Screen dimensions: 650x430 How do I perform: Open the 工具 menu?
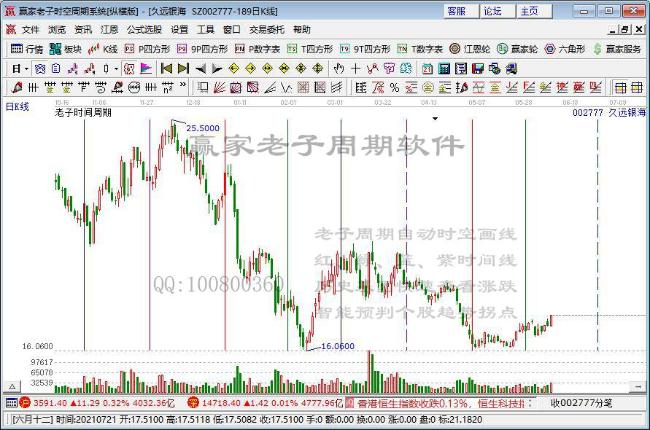(206, 29)
